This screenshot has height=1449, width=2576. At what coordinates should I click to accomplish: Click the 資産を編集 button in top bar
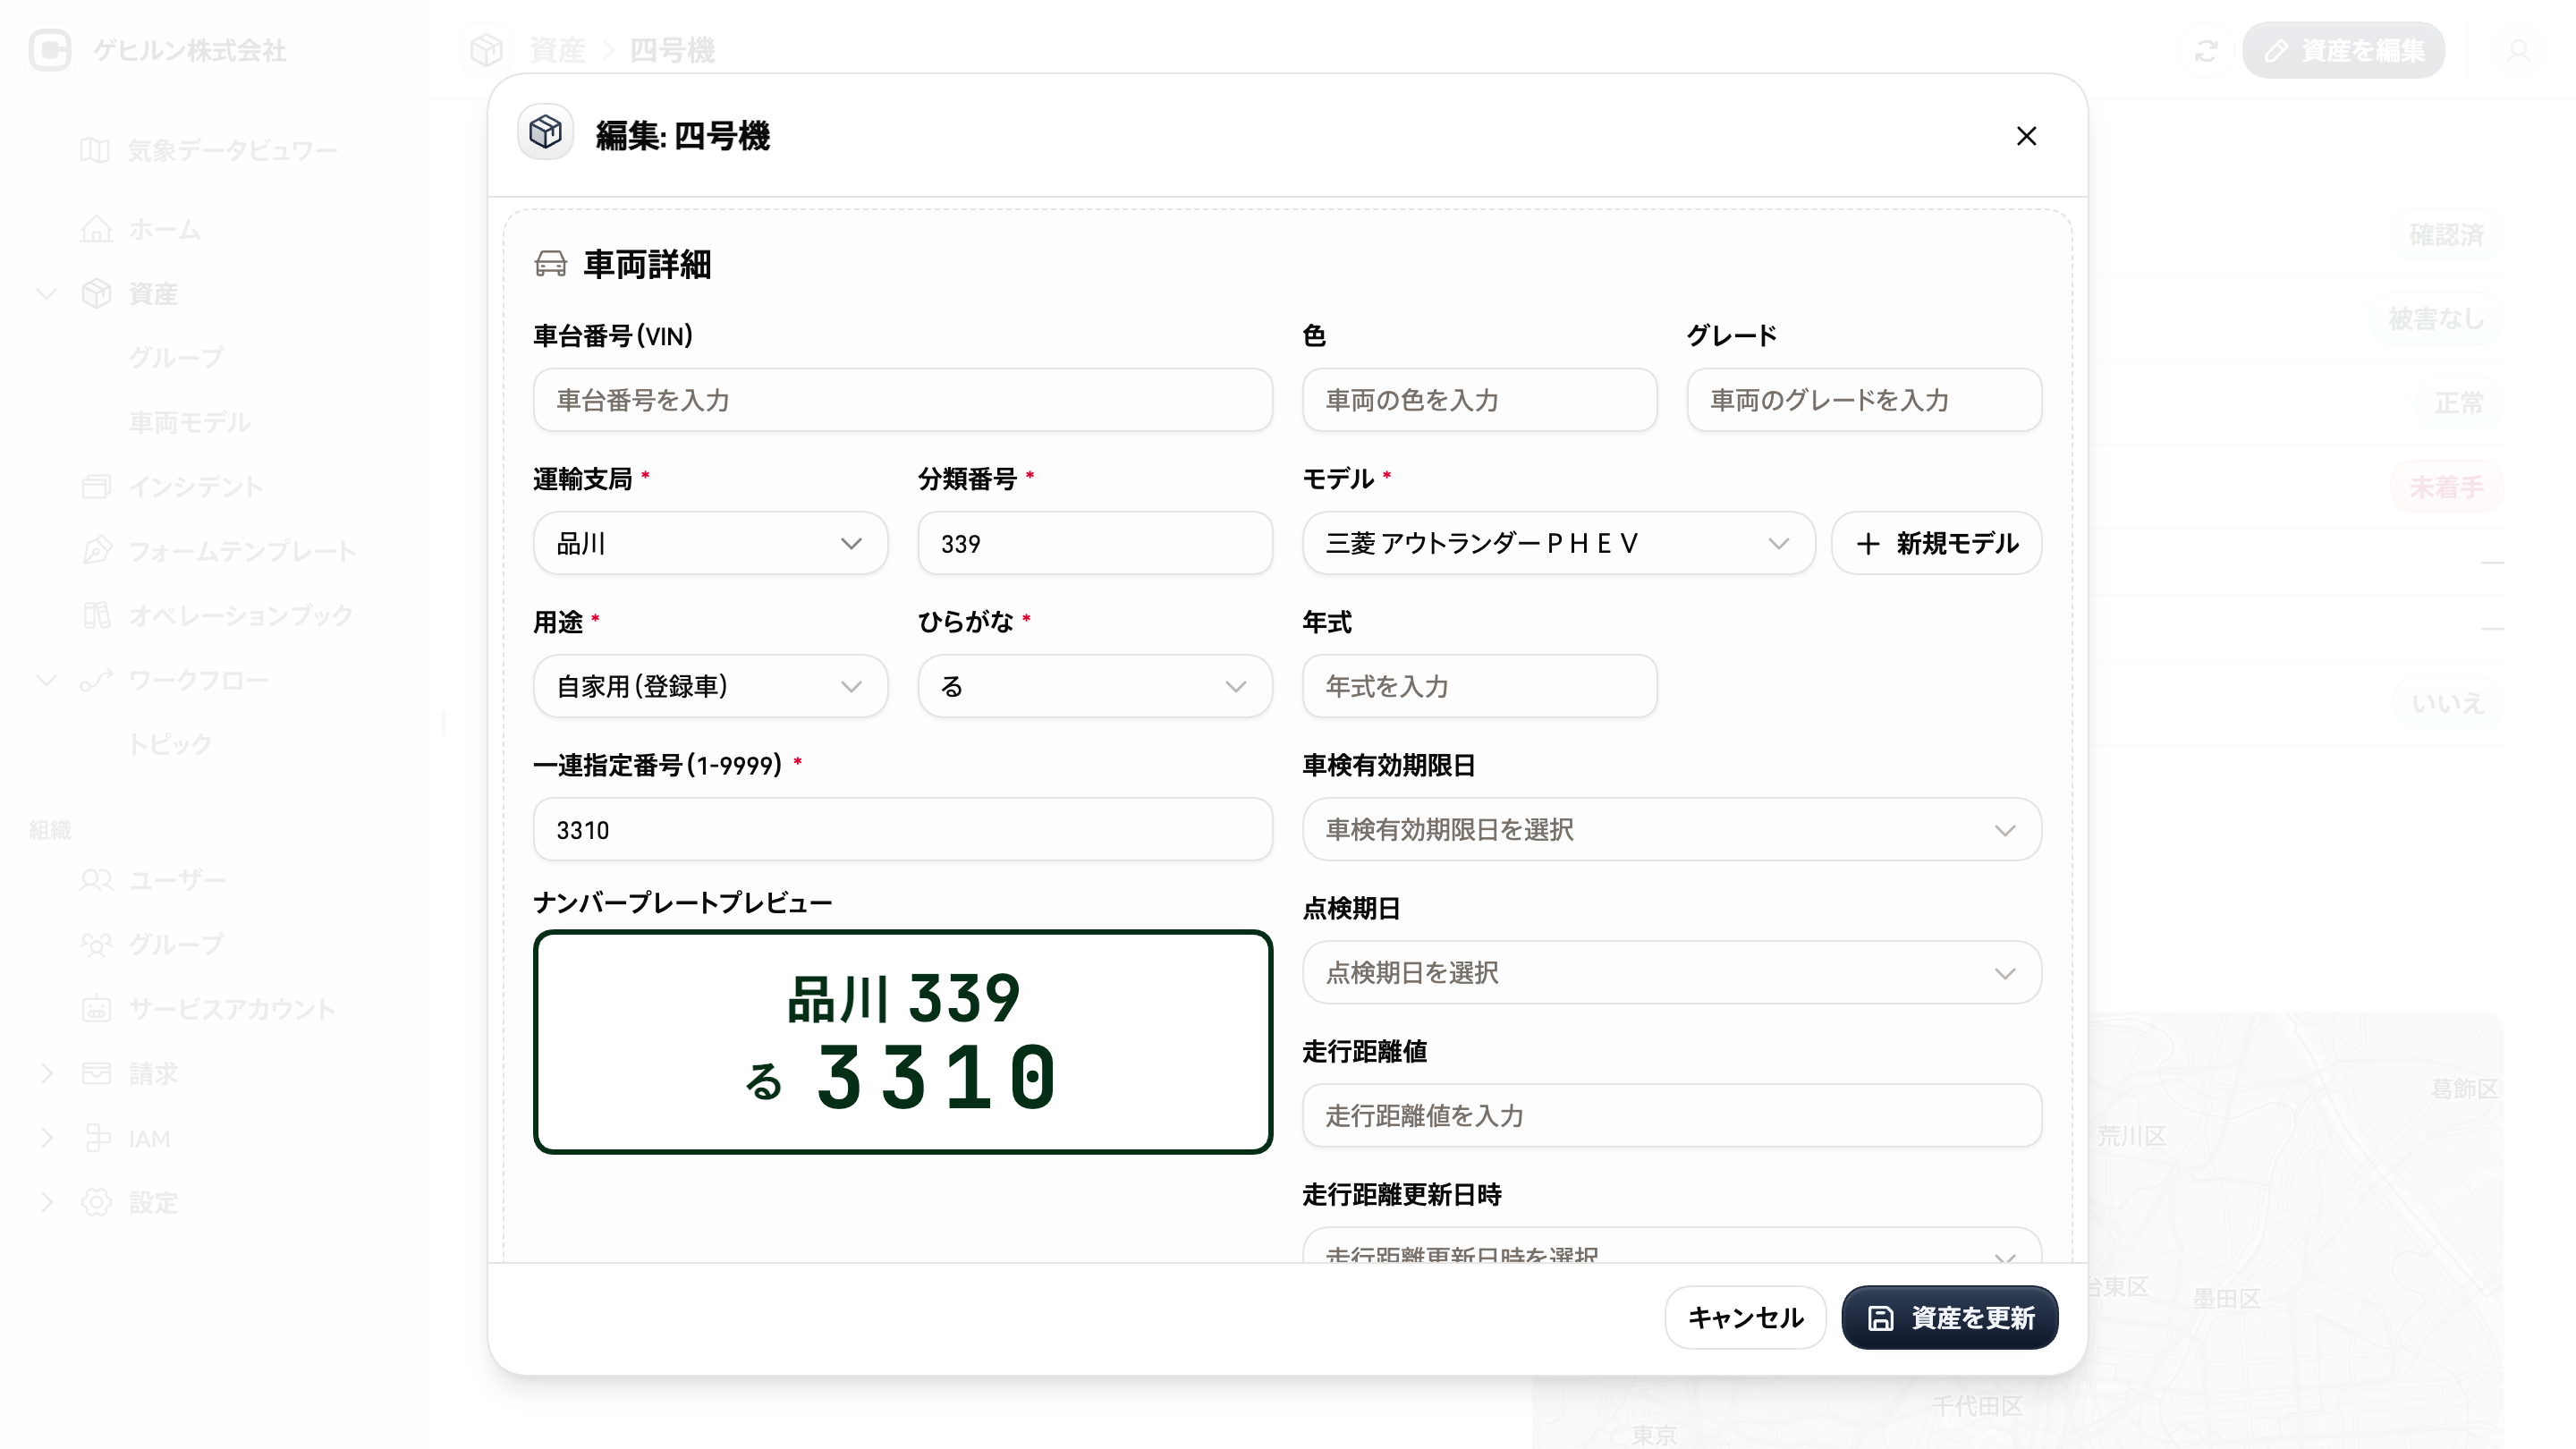(2342, 50)
